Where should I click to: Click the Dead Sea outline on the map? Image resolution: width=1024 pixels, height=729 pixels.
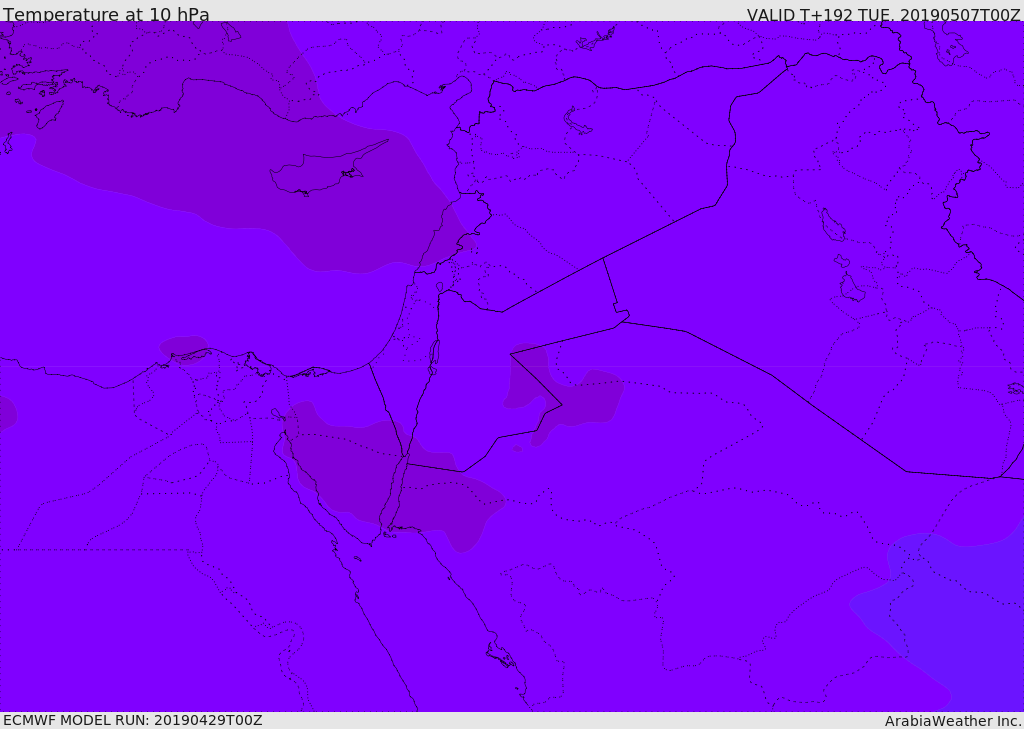pos(434,358)
